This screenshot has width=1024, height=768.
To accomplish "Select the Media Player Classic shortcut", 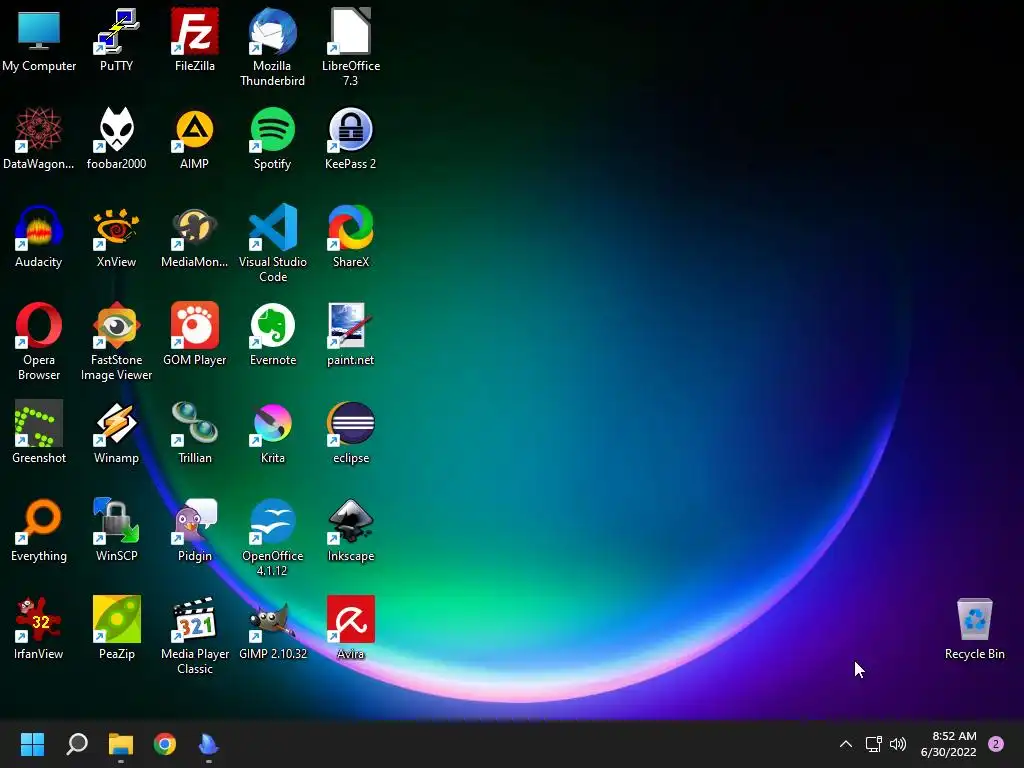I will 195,635.
